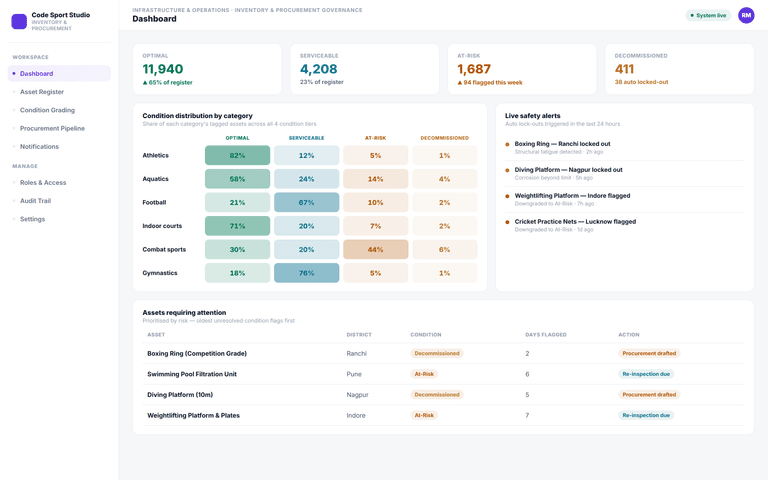Click the DECOMMISSIONED column header in heatmap
The image size is (768, 480).
tap(445, 138)
